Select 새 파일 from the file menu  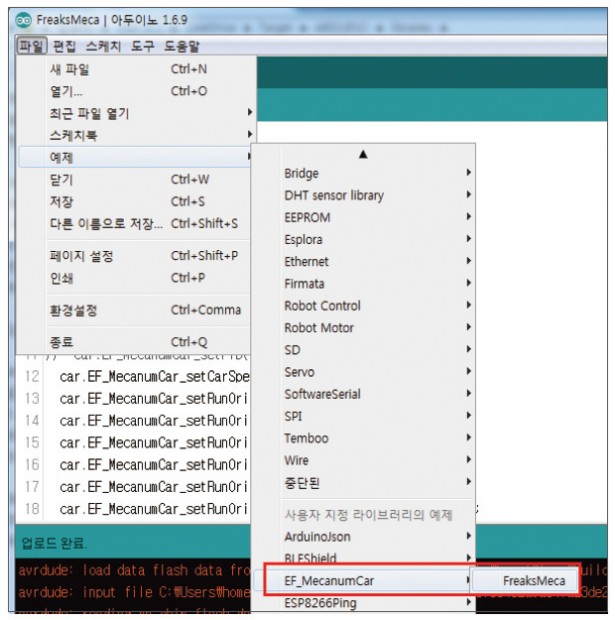(70, 70)
